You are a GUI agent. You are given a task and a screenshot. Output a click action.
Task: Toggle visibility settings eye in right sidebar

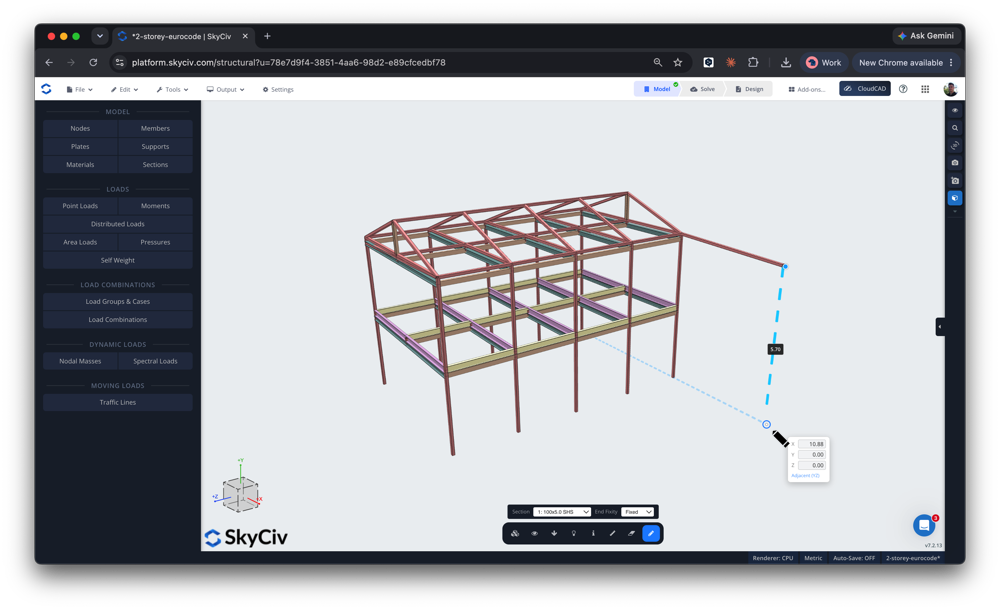coord(955,110)
